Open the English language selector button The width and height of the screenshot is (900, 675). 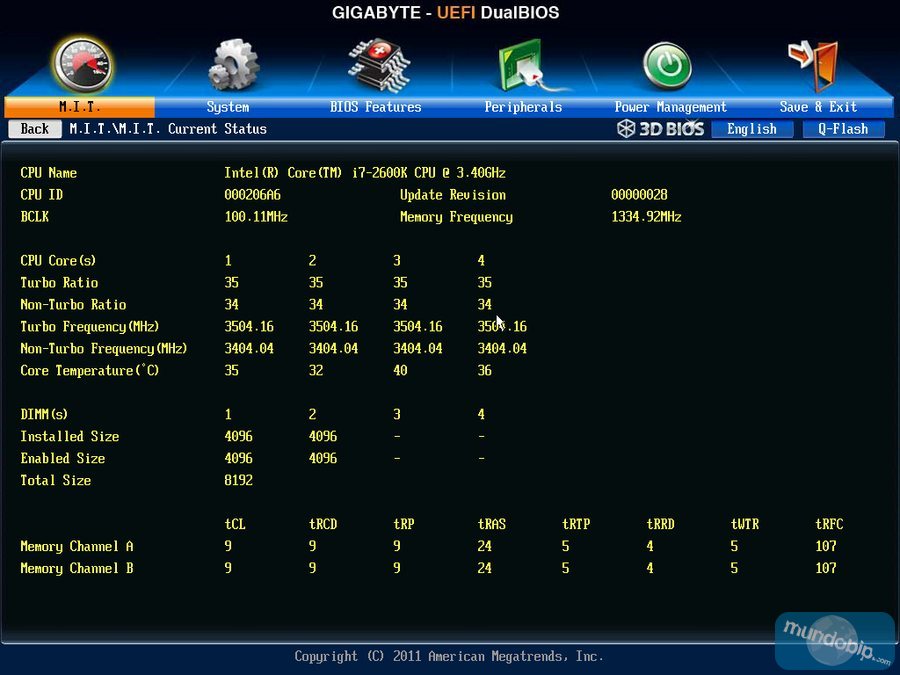(752, 129)
